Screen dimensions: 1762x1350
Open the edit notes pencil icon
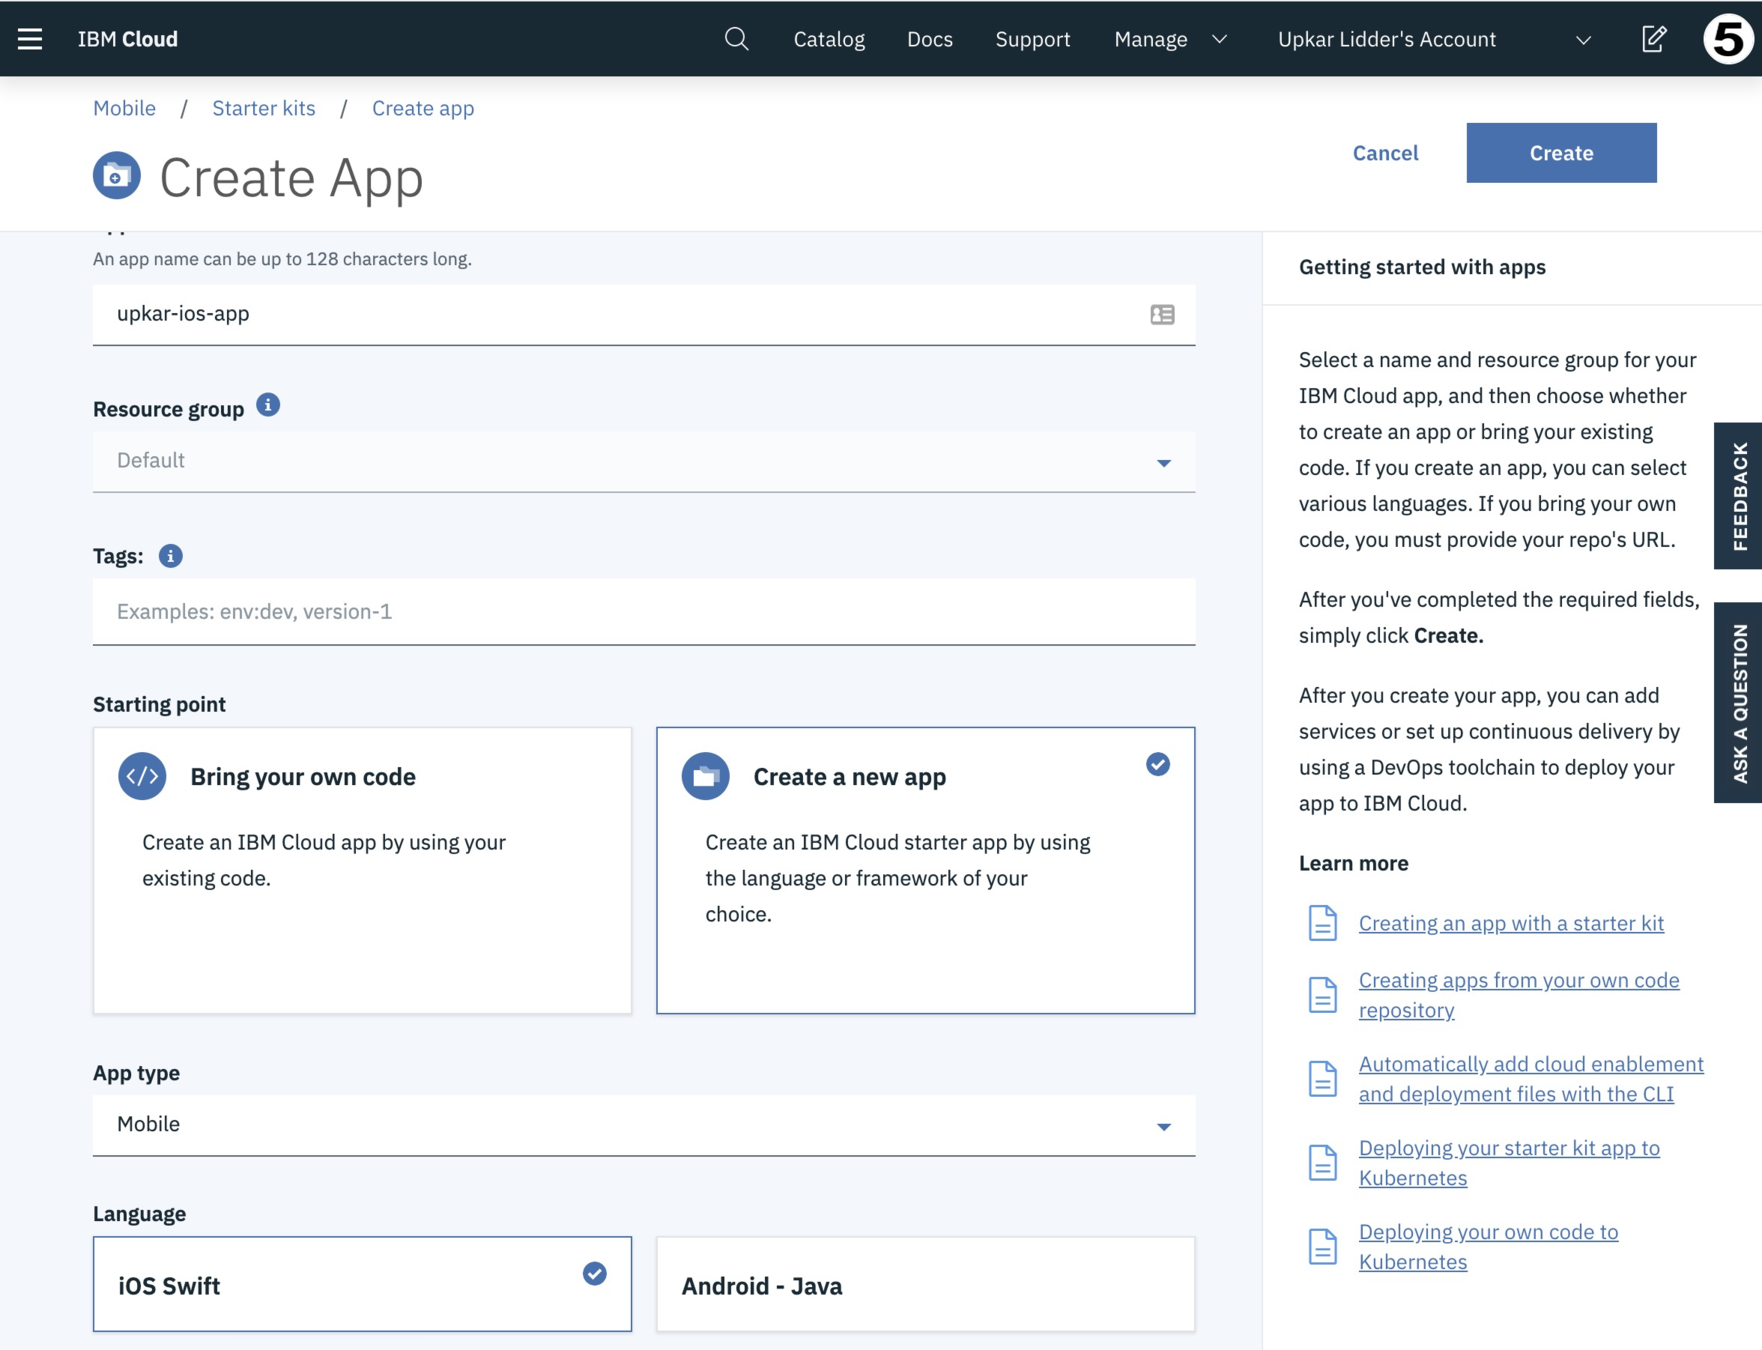coord(1654,39)
